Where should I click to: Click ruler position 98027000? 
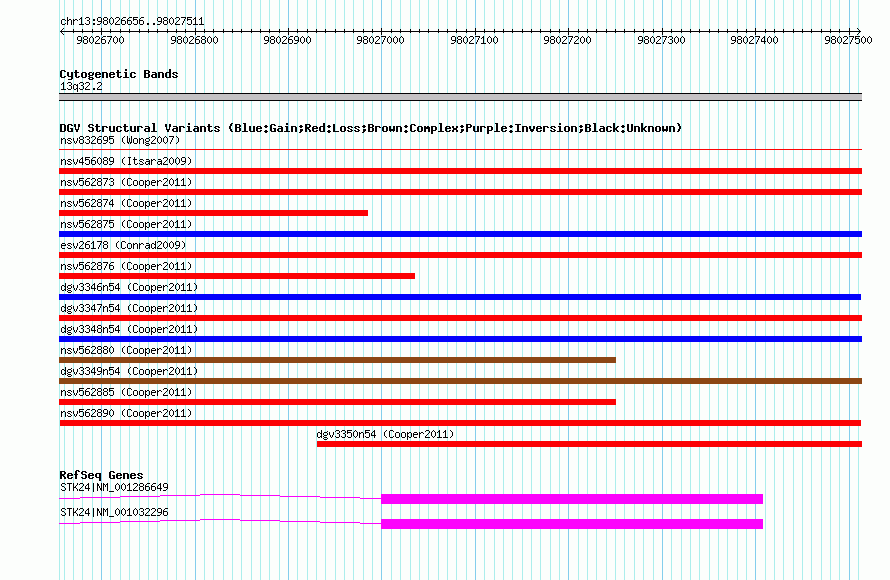click(380, 40)
